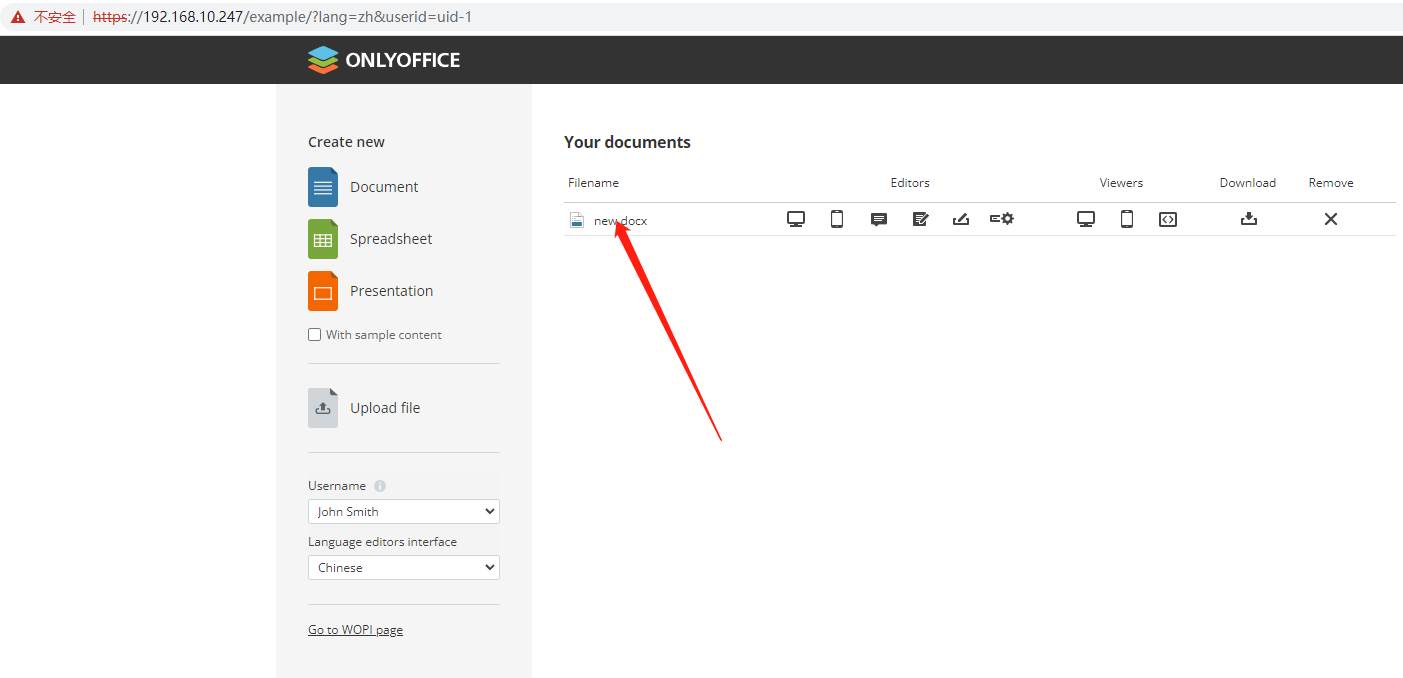Open the Username dropdown John Smith
1403x678 pixels.
404,511
